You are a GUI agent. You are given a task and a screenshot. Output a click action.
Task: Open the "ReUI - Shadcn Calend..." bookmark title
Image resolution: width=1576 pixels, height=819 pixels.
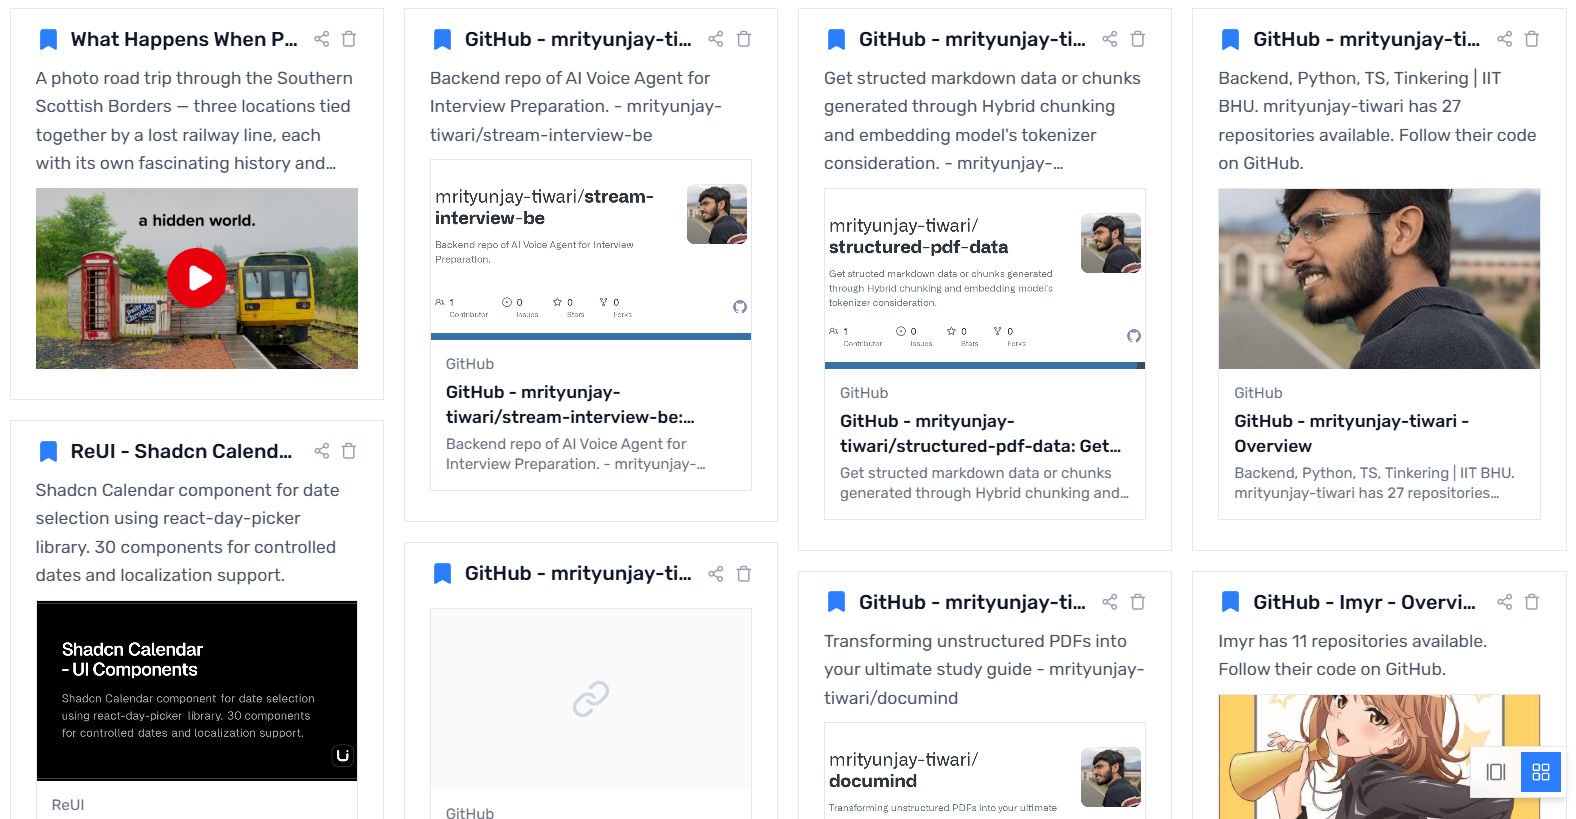click(181, 452)
